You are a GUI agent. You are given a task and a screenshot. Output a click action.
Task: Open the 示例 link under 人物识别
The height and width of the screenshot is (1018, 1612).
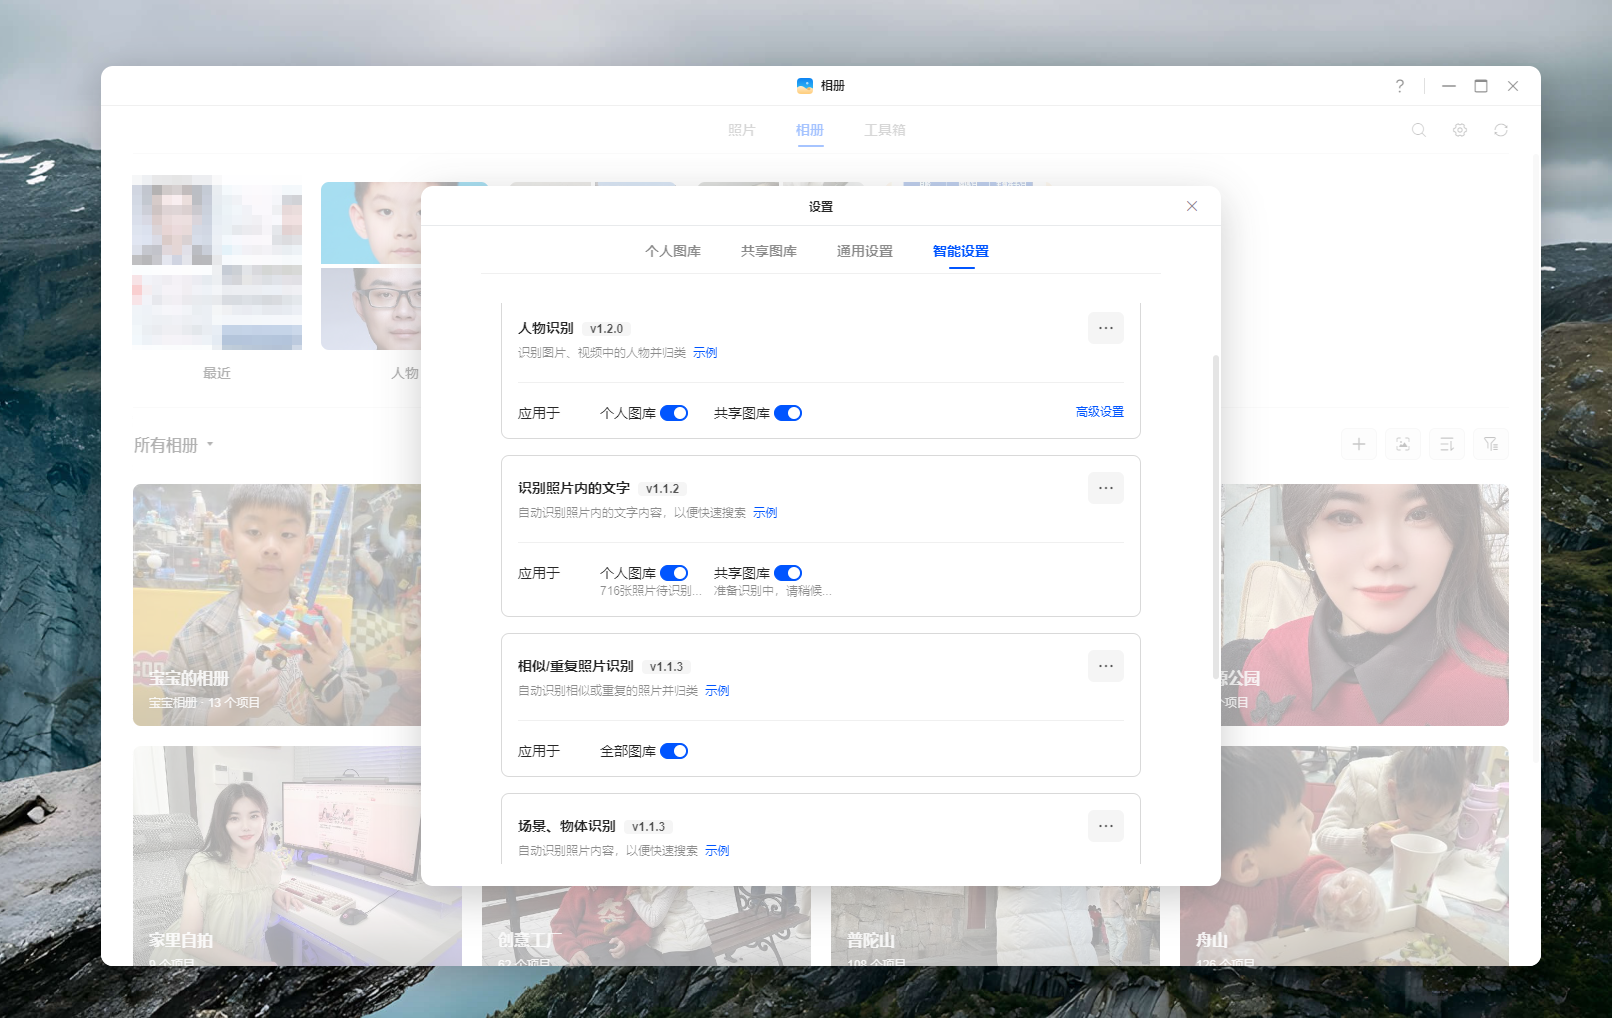tap(705, 353)
